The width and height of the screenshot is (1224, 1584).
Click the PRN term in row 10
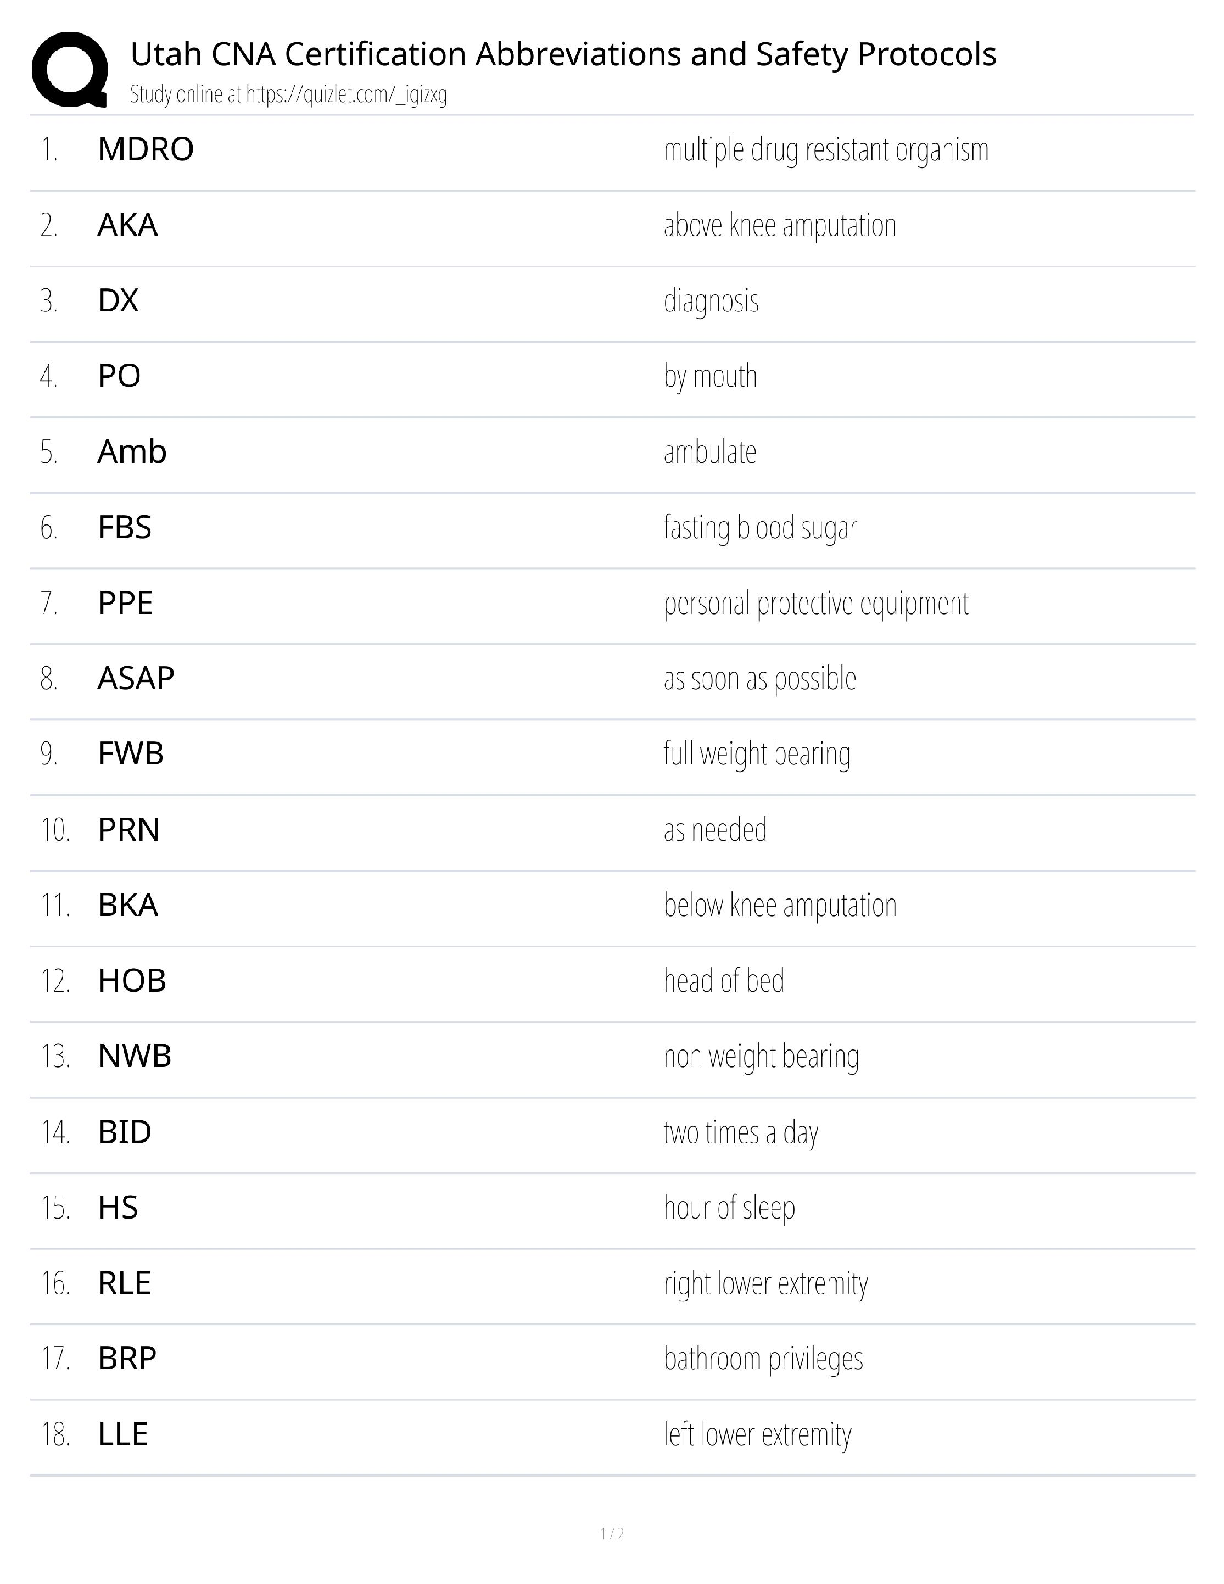click(129, 830)
